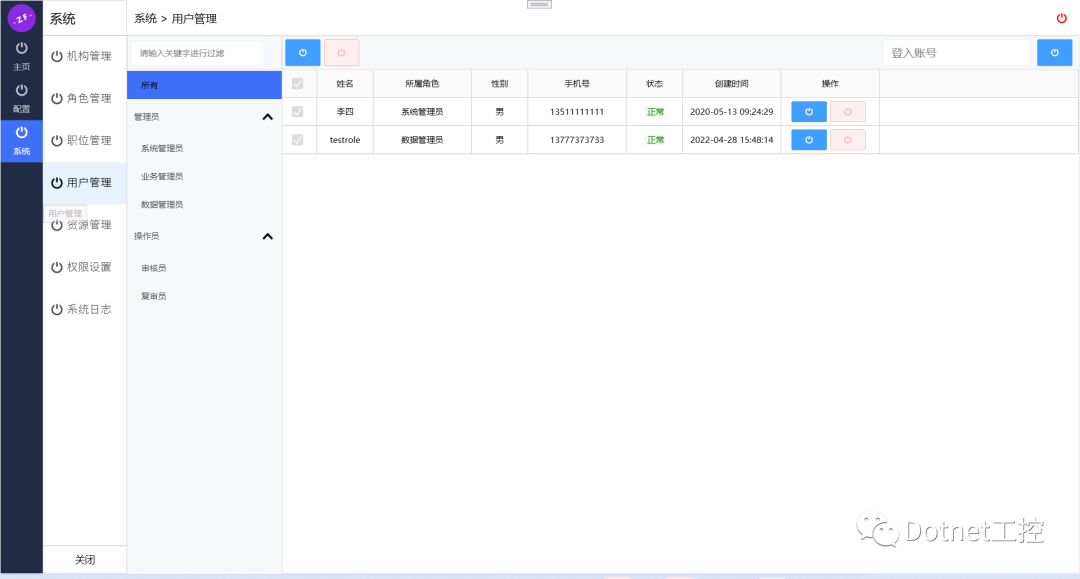Click phone number 13777373733
Viewport: 1080px width, 579px height.
pyautogui.click(x=577, y=140)
